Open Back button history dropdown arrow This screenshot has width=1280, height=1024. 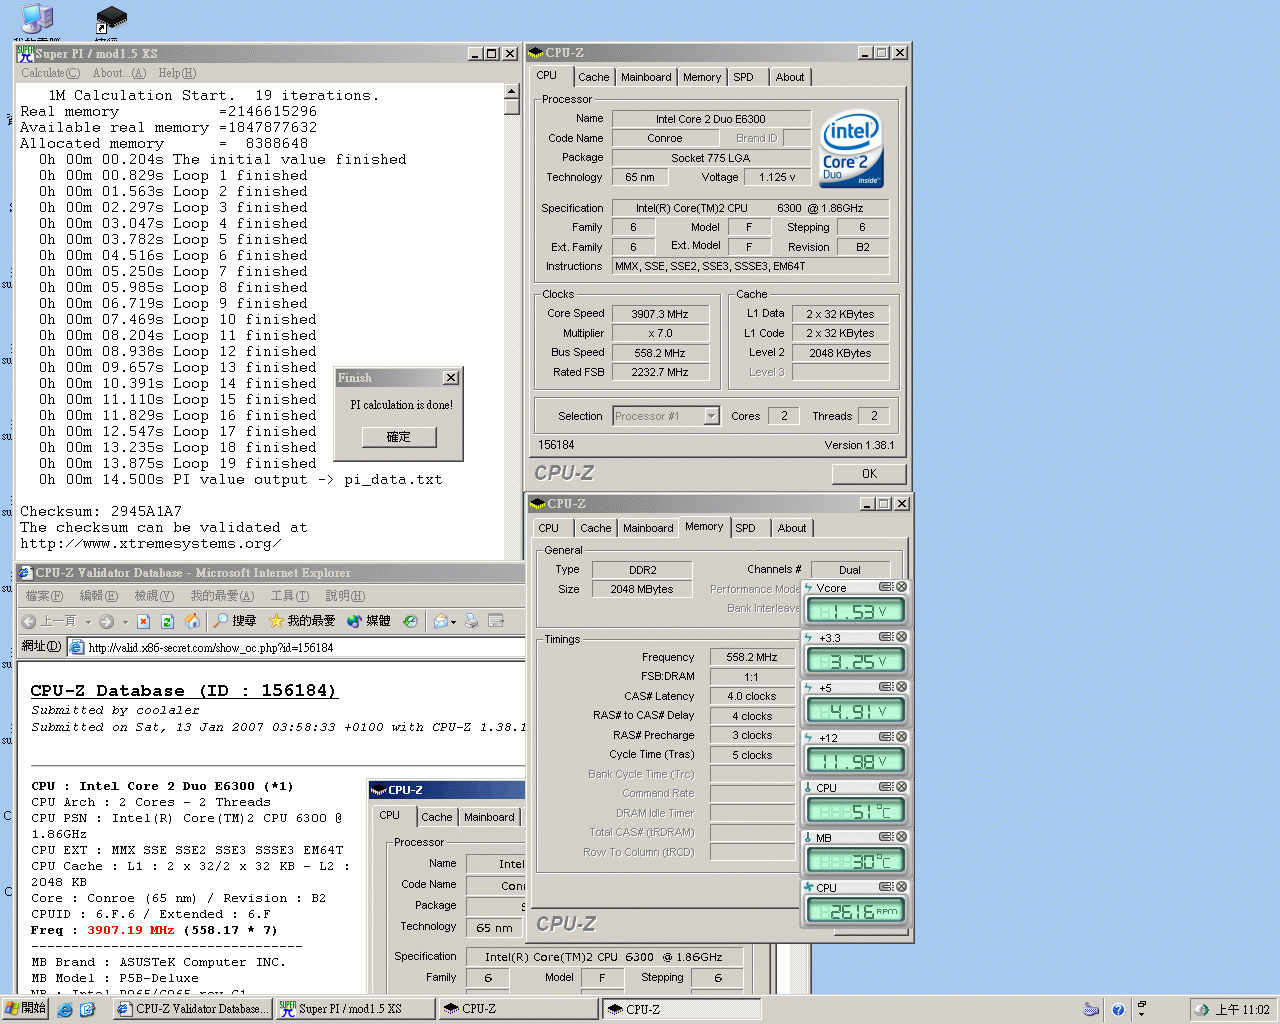coord(88,622)
